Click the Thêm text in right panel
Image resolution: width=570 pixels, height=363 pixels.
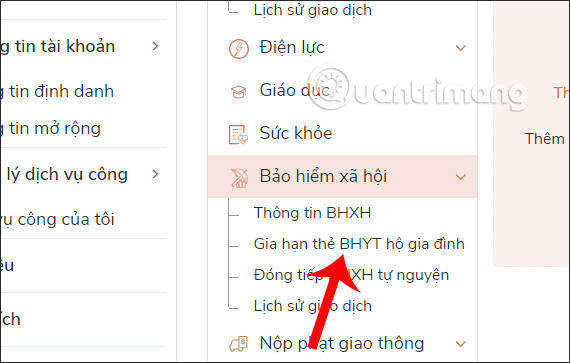[x=544, y=139]
